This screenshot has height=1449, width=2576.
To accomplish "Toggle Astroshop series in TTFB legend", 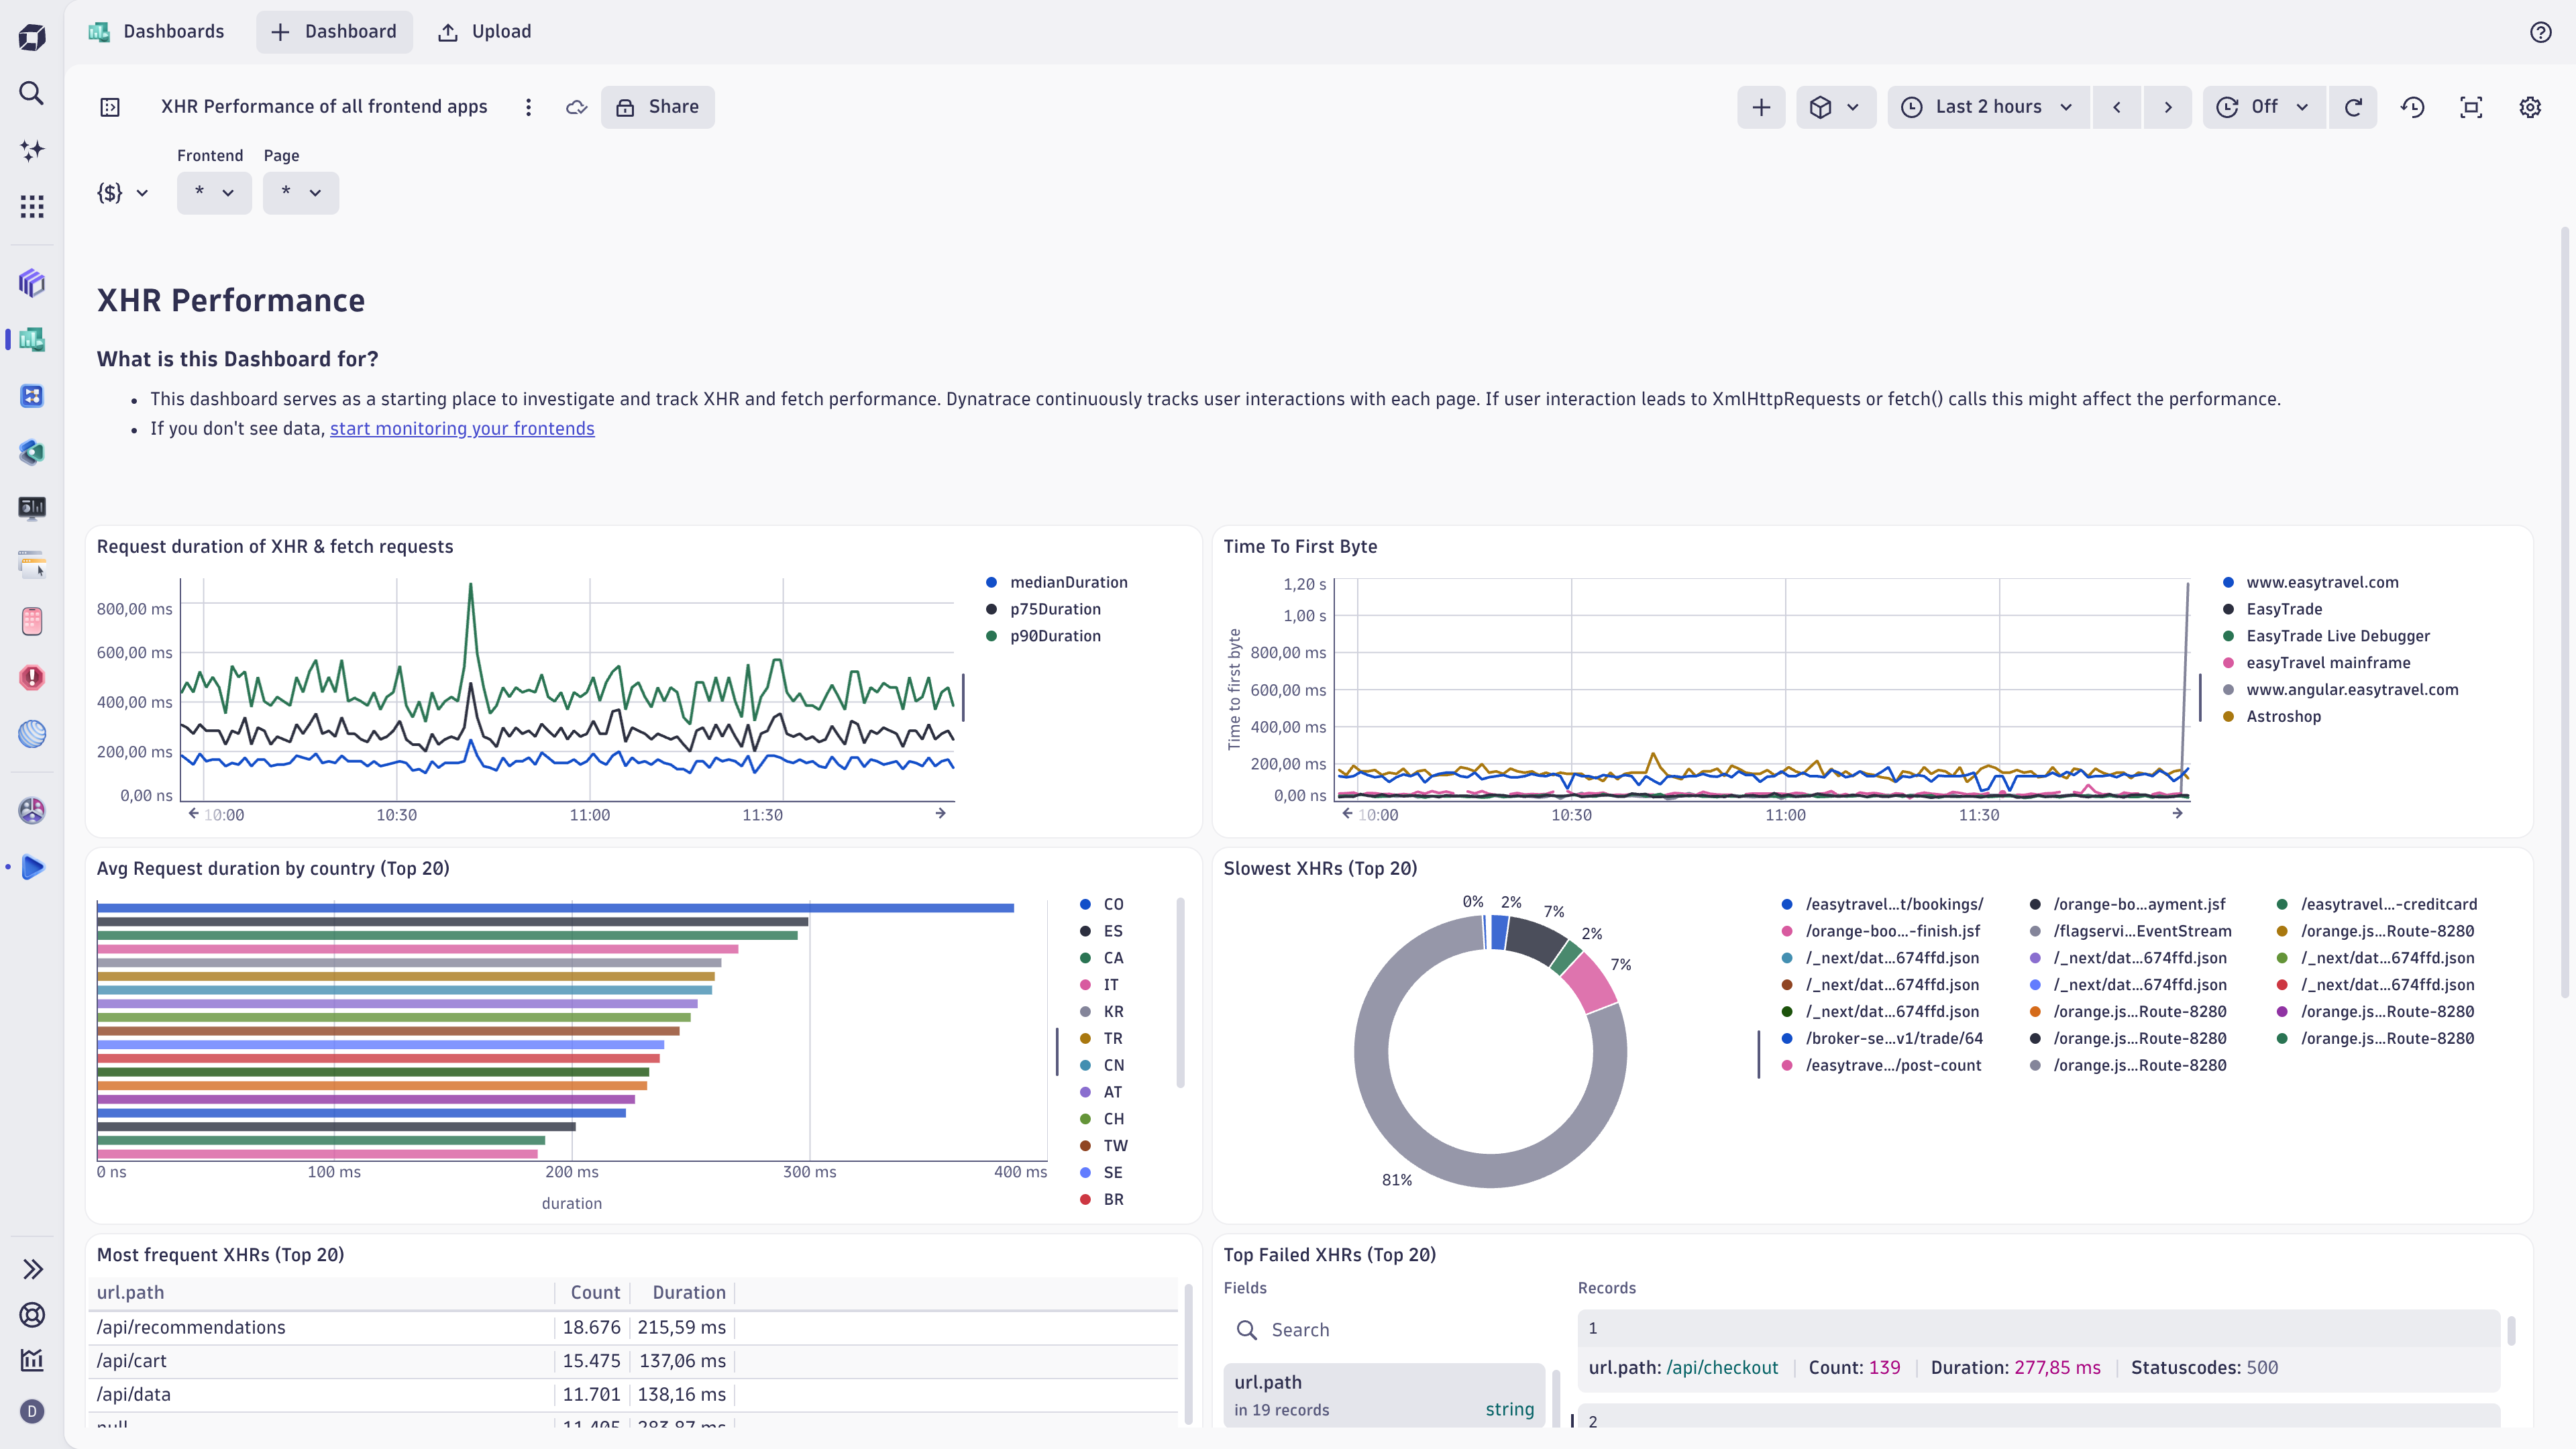I will 2283,716.
